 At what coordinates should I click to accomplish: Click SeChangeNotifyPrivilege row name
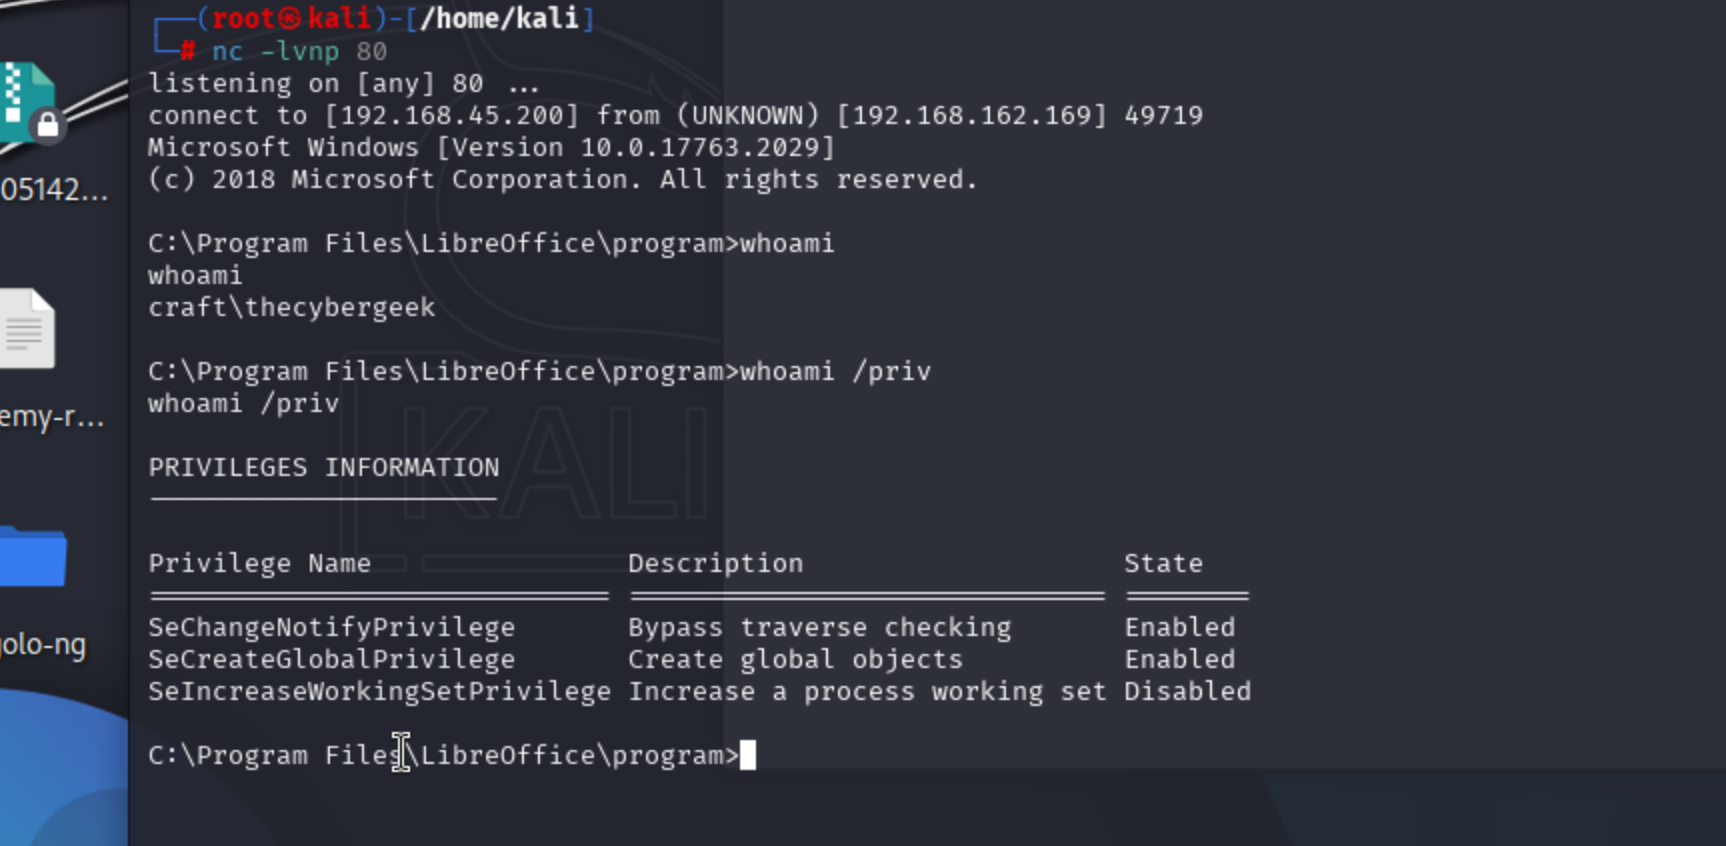(x=332, y=627)
